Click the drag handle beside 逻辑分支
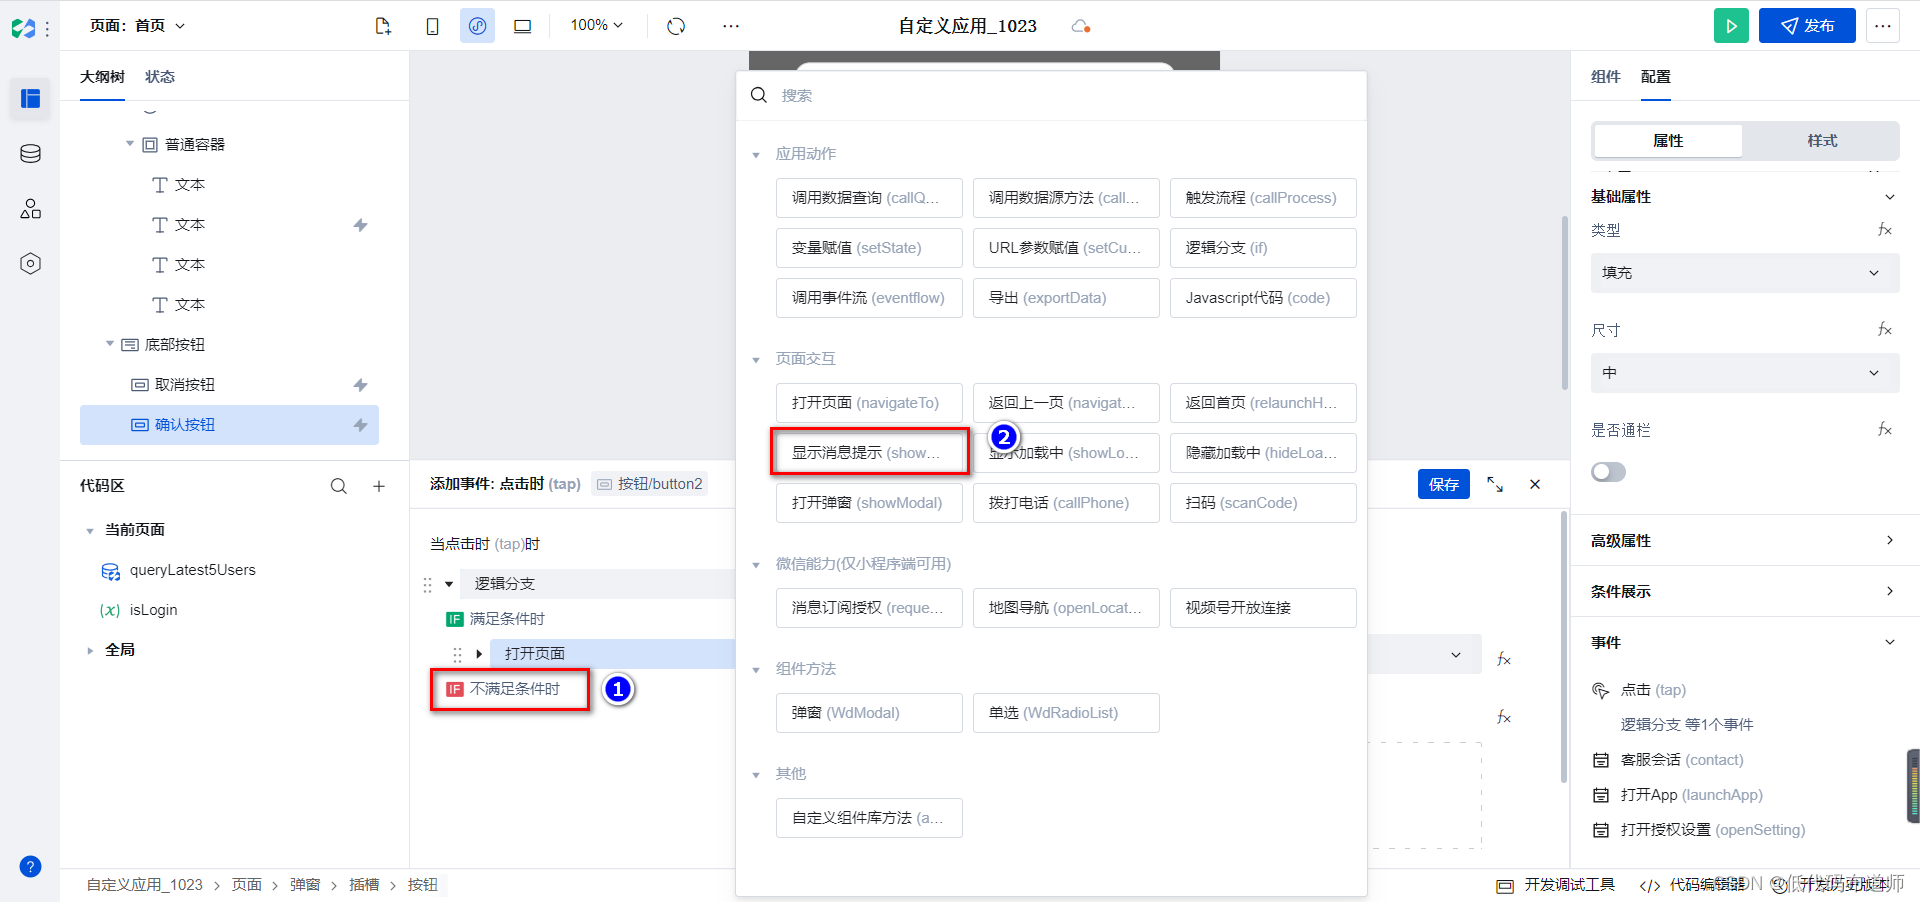This screenshot has width=1920, height=902. 427,584
